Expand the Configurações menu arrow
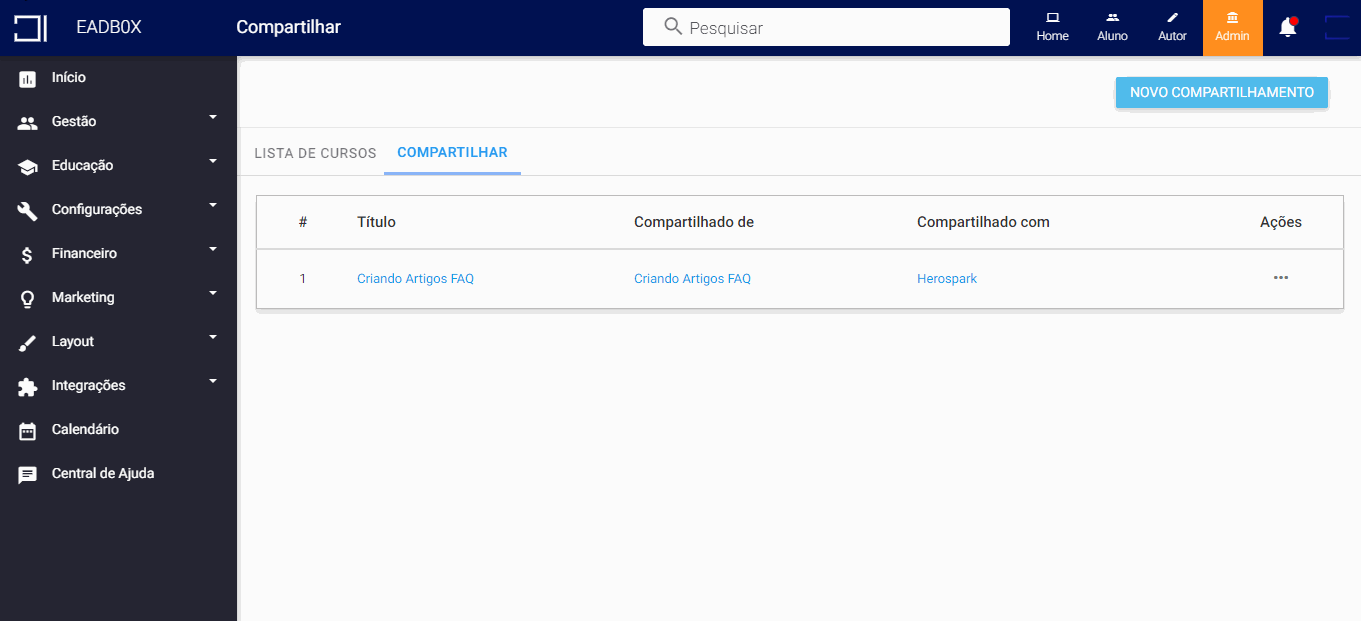Screen dimensions: 1361x621 coord(213,205)
